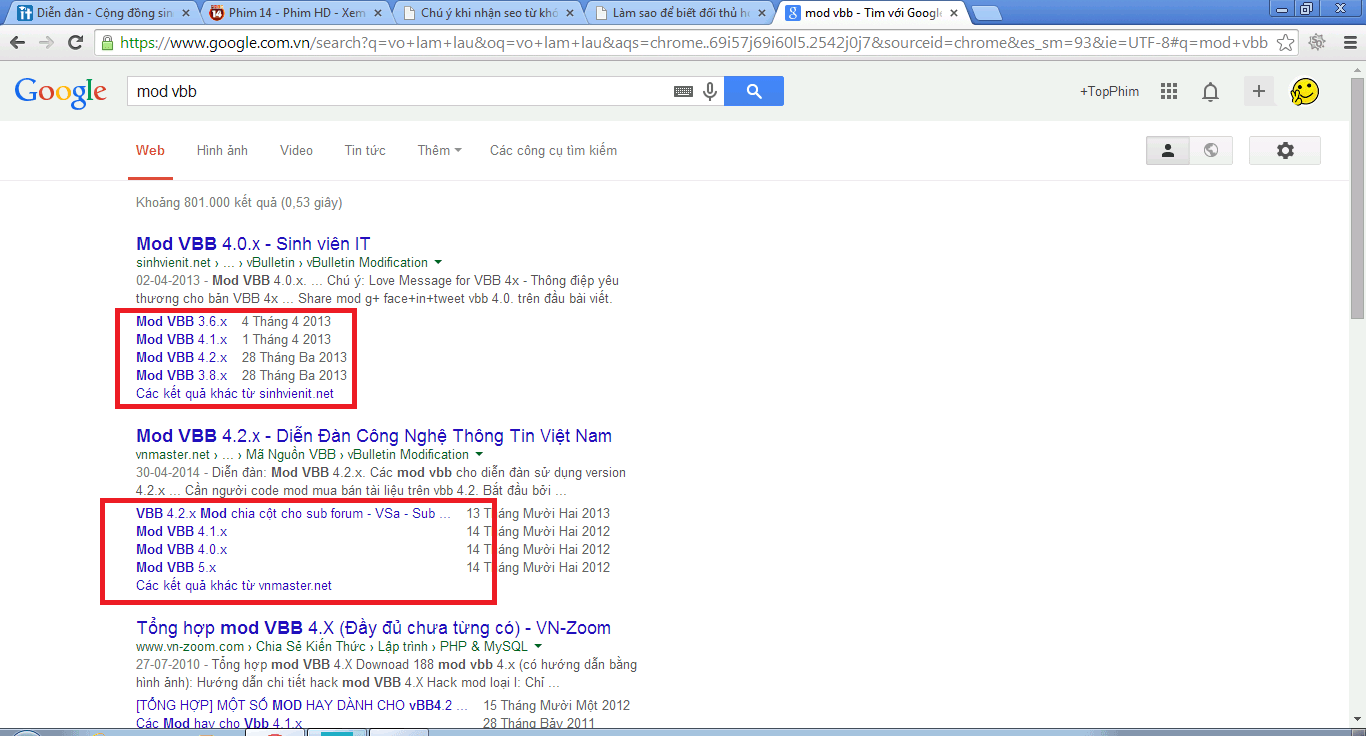Expand green arrow beside vn-zoom.com breadcrumb
This screenshot has width=1366, height=736.
point(537,647)
